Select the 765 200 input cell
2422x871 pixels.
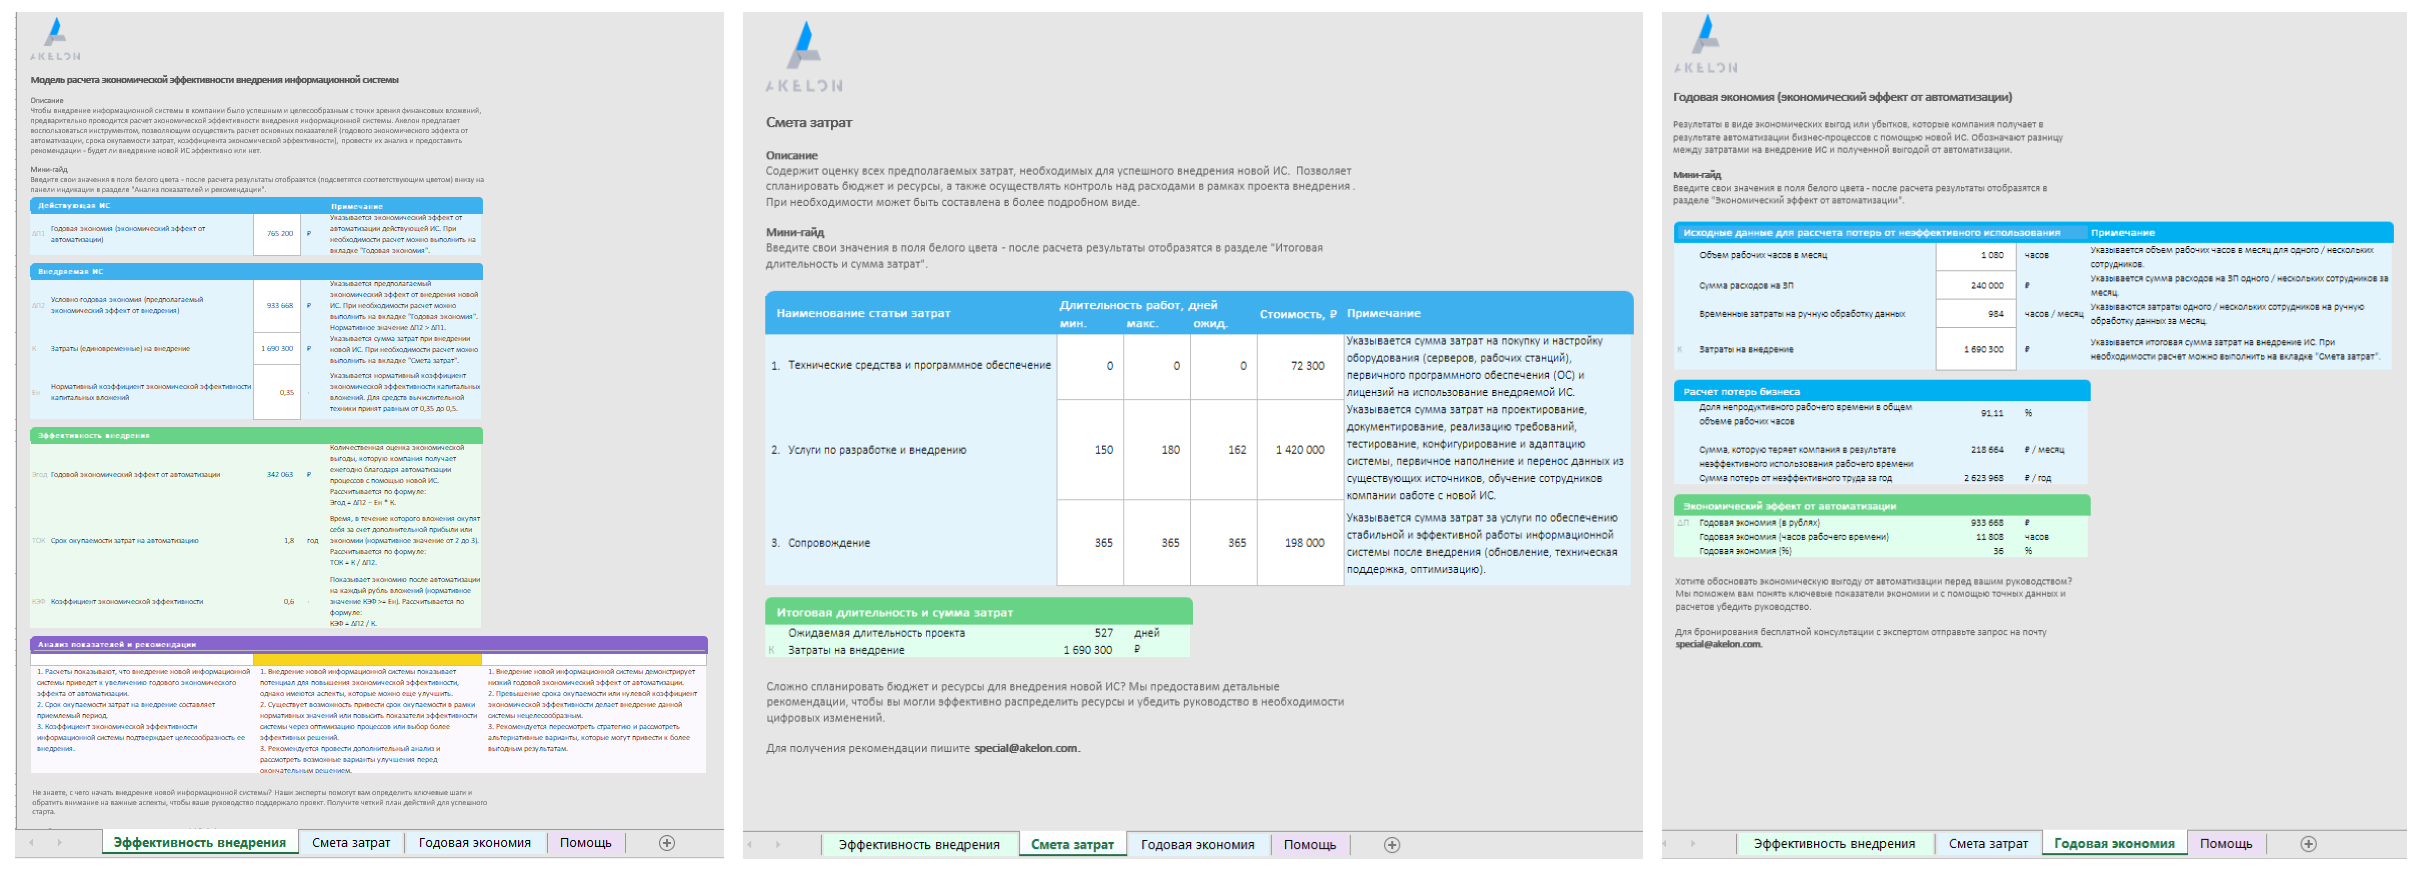277,234
